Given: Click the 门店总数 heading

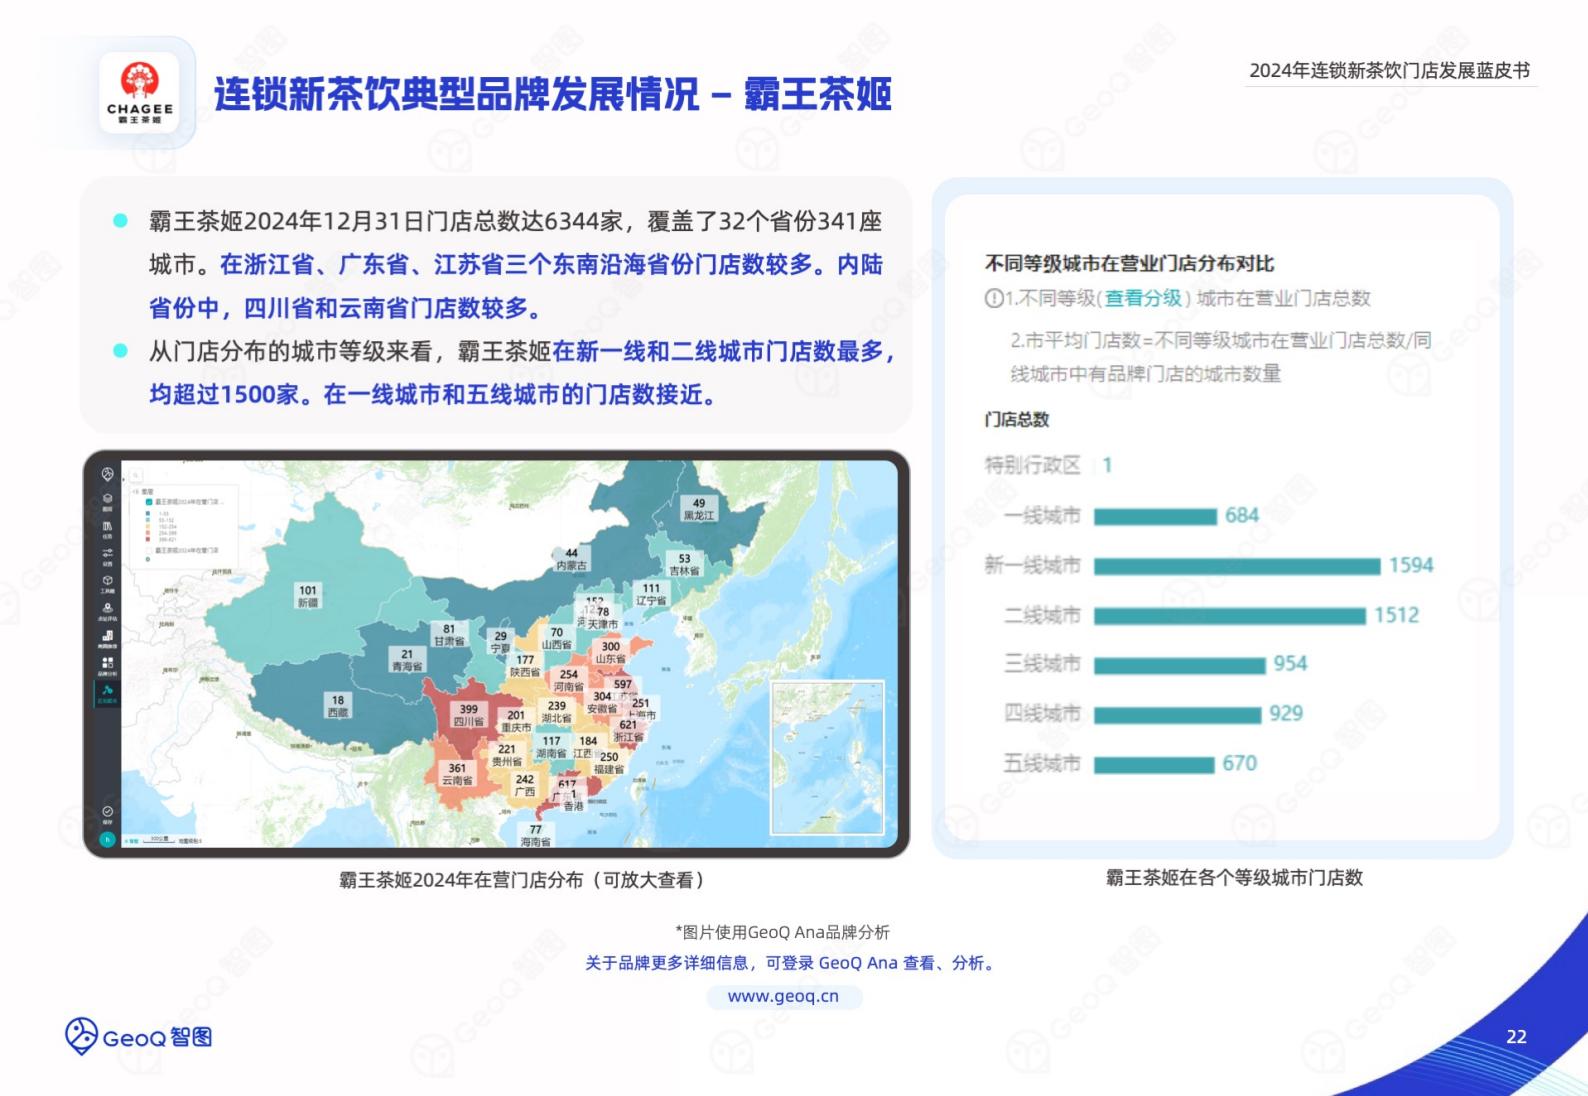Looking at the screenshot, I should click(1017, 420).
